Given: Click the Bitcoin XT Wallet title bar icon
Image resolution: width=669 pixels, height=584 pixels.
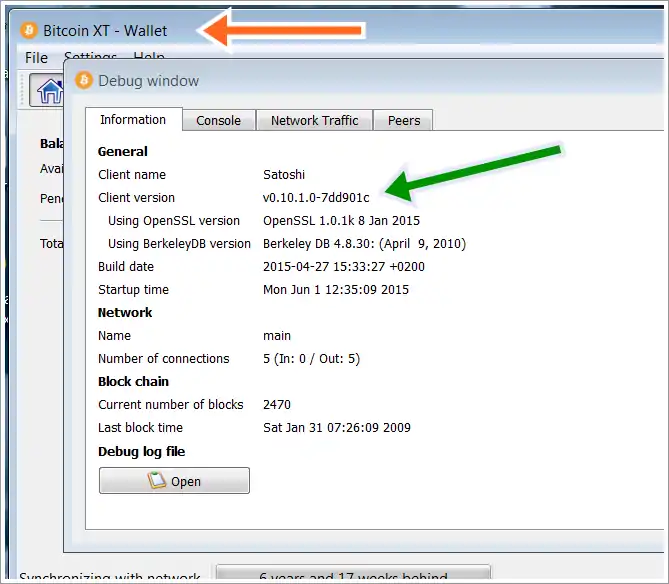Looking at the screenshot, I should 29,31.
